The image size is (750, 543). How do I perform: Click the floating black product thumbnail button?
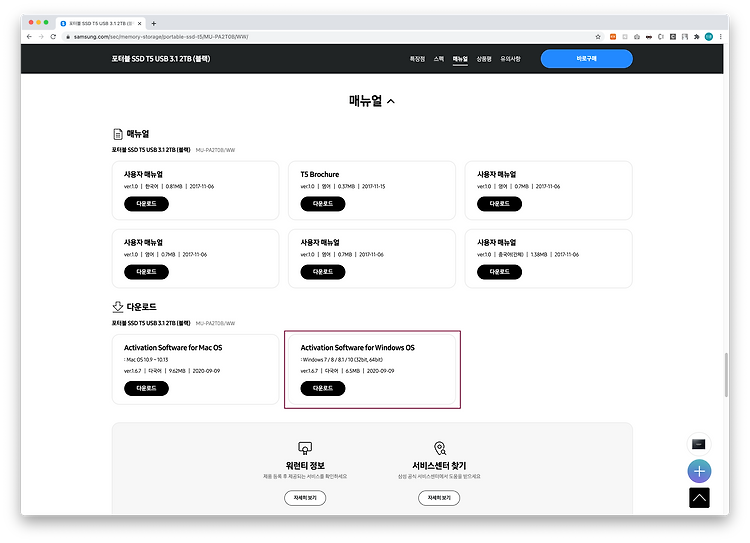699,444
